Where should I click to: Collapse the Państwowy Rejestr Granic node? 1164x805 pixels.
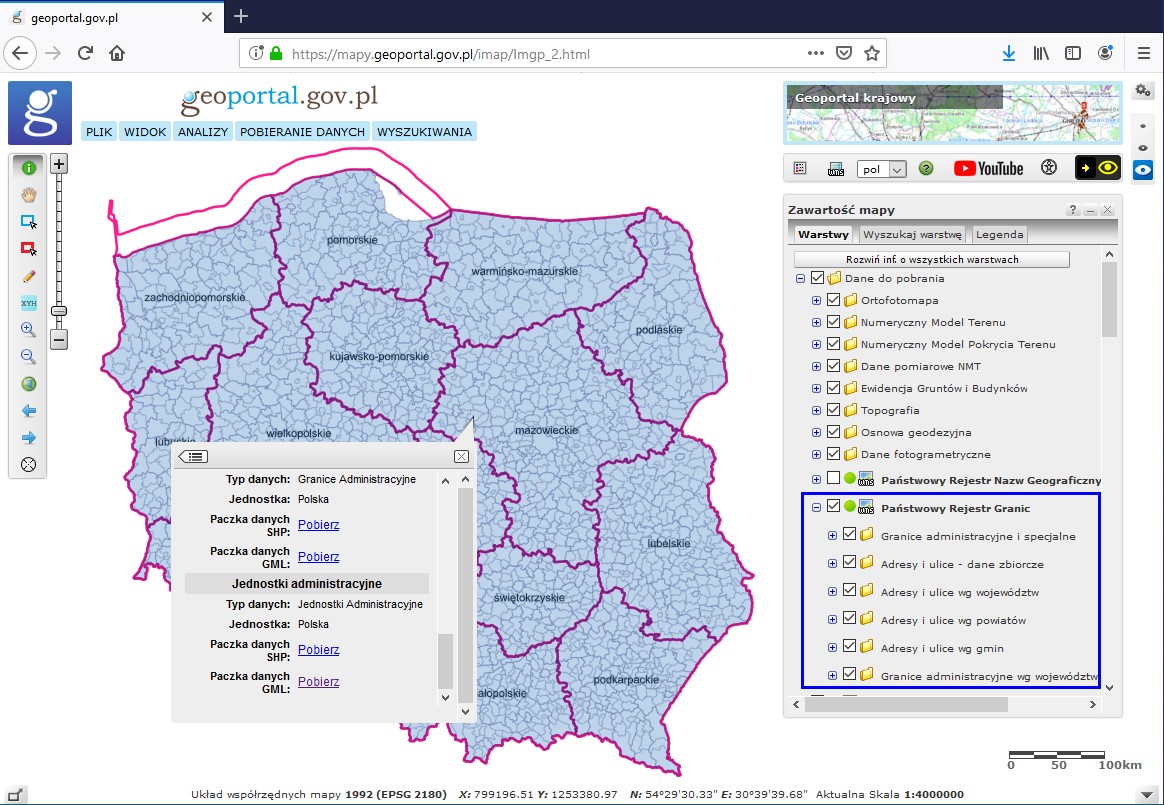pyautogui.click(x=816, y=508)
